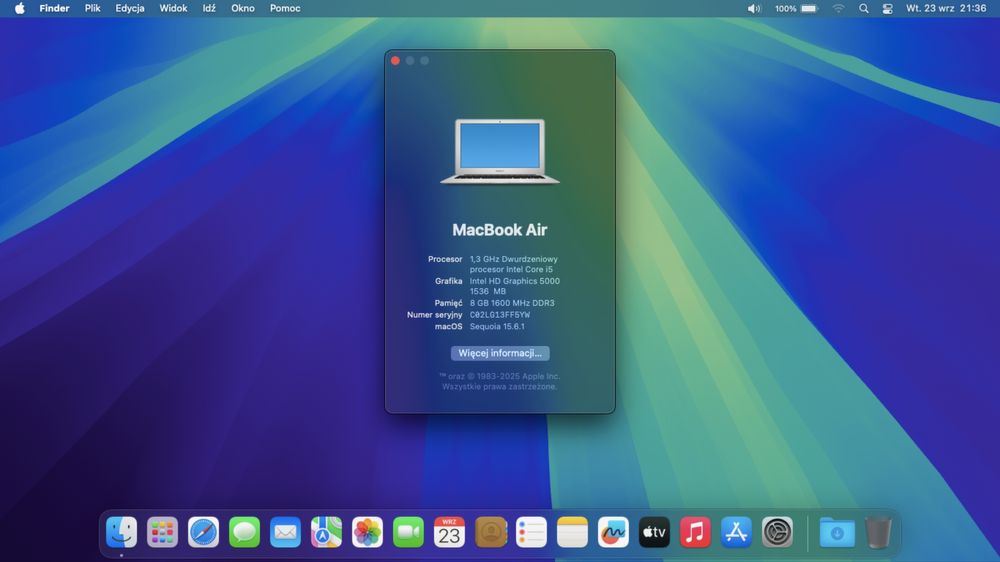Open the Apple menu

20,8
